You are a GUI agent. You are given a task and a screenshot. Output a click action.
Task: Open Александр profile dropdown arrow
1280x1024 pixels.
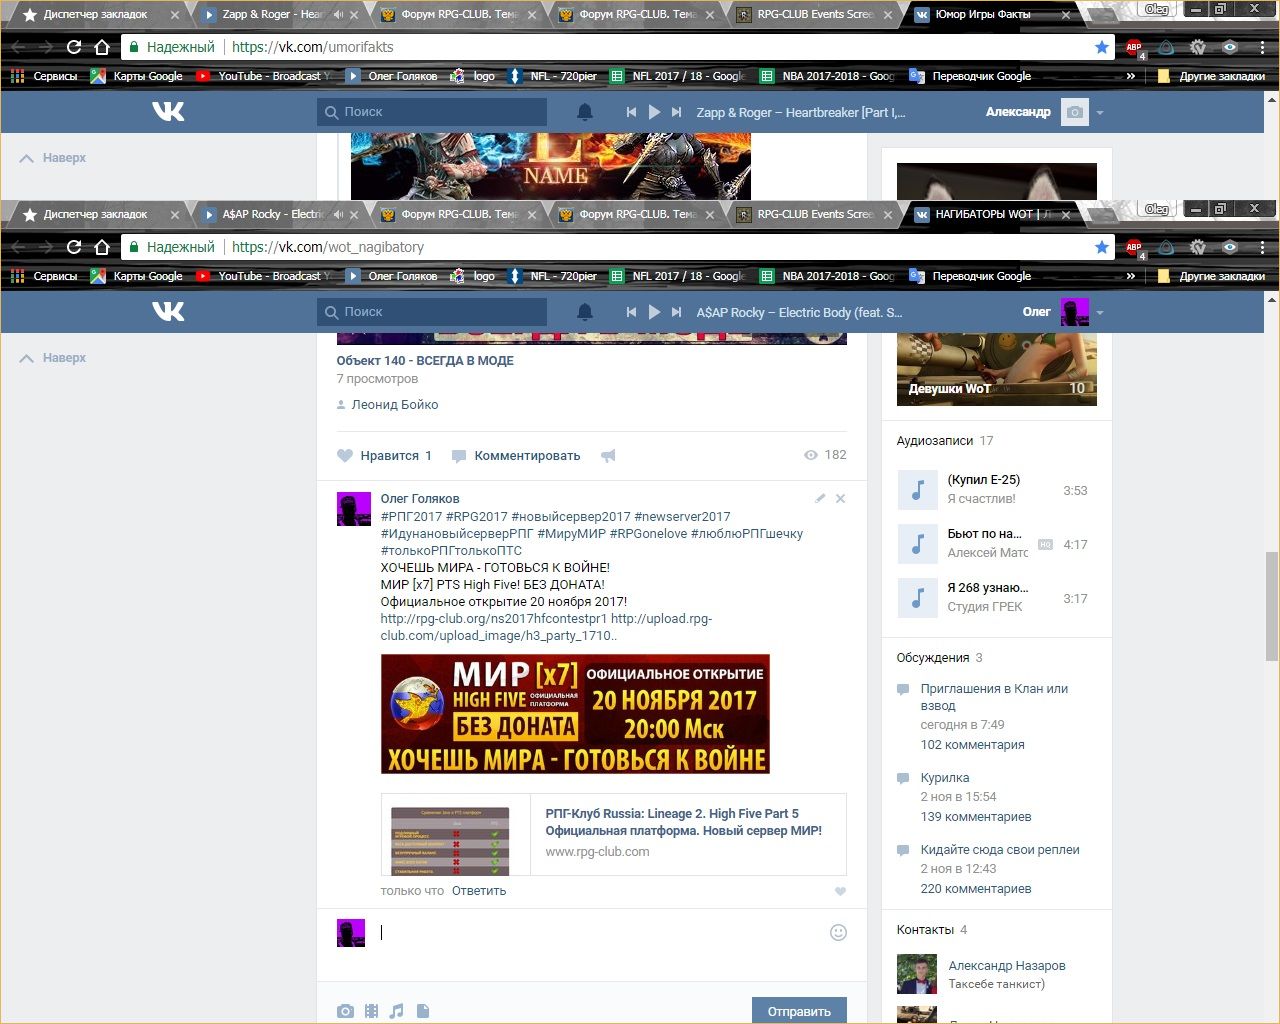[x=1100, y=113]
